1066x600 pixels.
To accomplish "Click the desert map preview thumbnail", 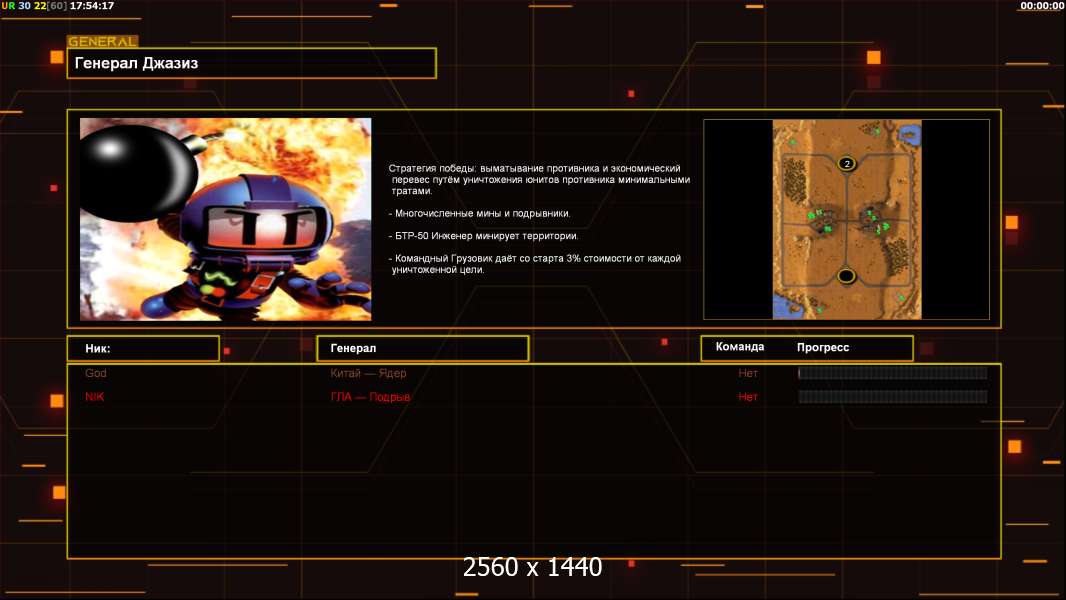I will click(x=846, y=219).
